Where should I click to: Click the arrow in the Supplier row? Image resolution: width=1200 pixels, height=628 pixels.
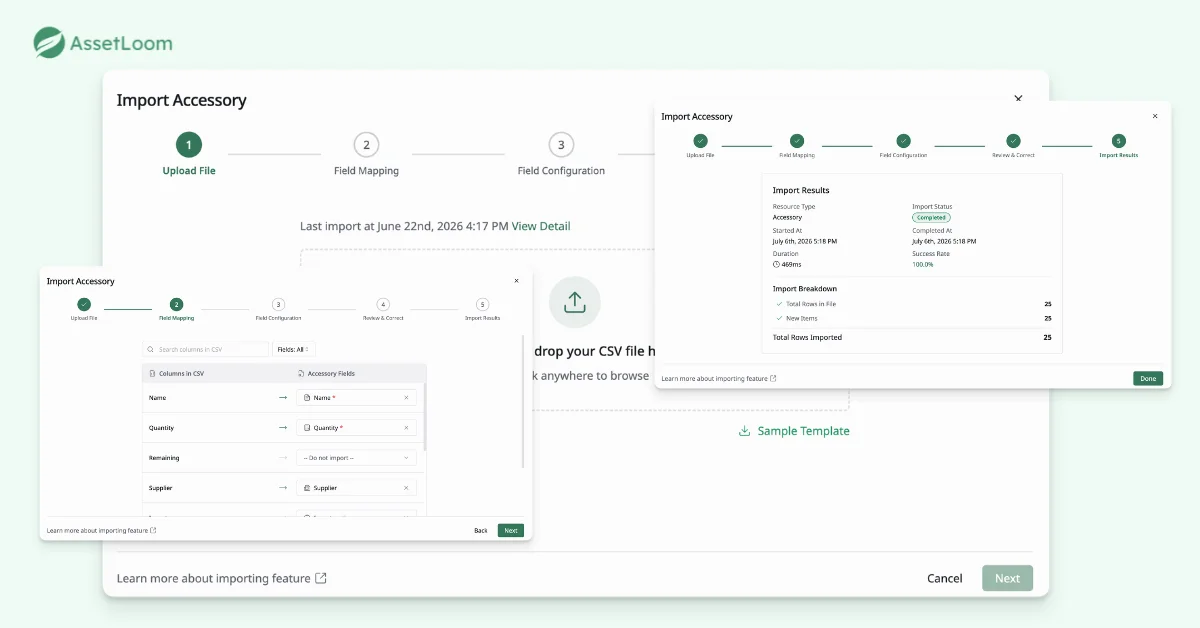click(283, 488)
